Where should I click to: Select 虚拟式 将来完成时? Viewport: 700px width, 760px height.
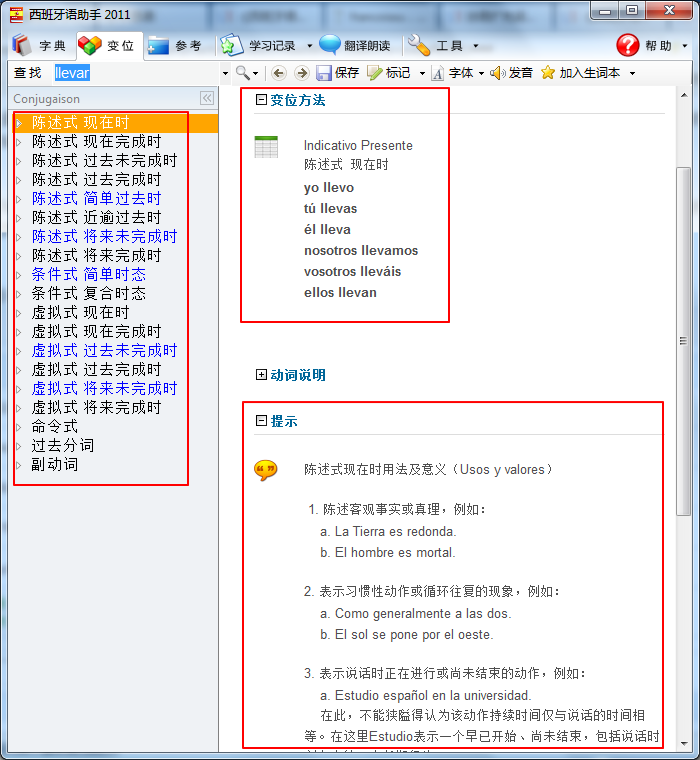(x=97, y=408)
